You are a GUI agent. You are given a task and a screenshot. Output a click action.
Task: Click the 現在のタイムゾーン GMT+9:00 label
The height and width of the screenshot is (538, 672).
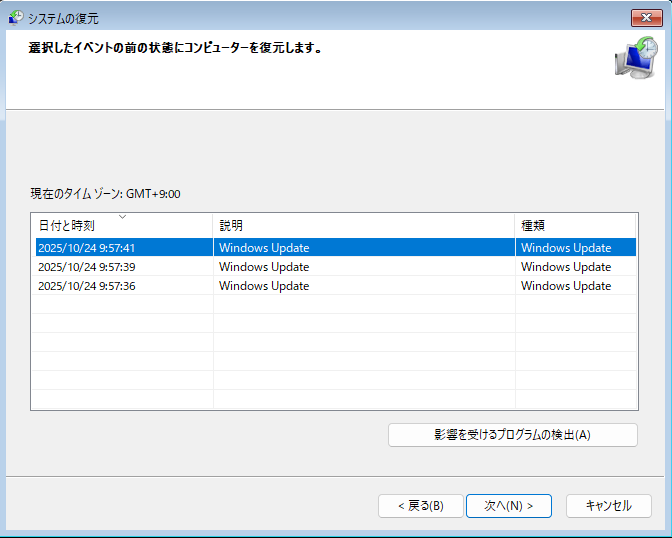105,194
